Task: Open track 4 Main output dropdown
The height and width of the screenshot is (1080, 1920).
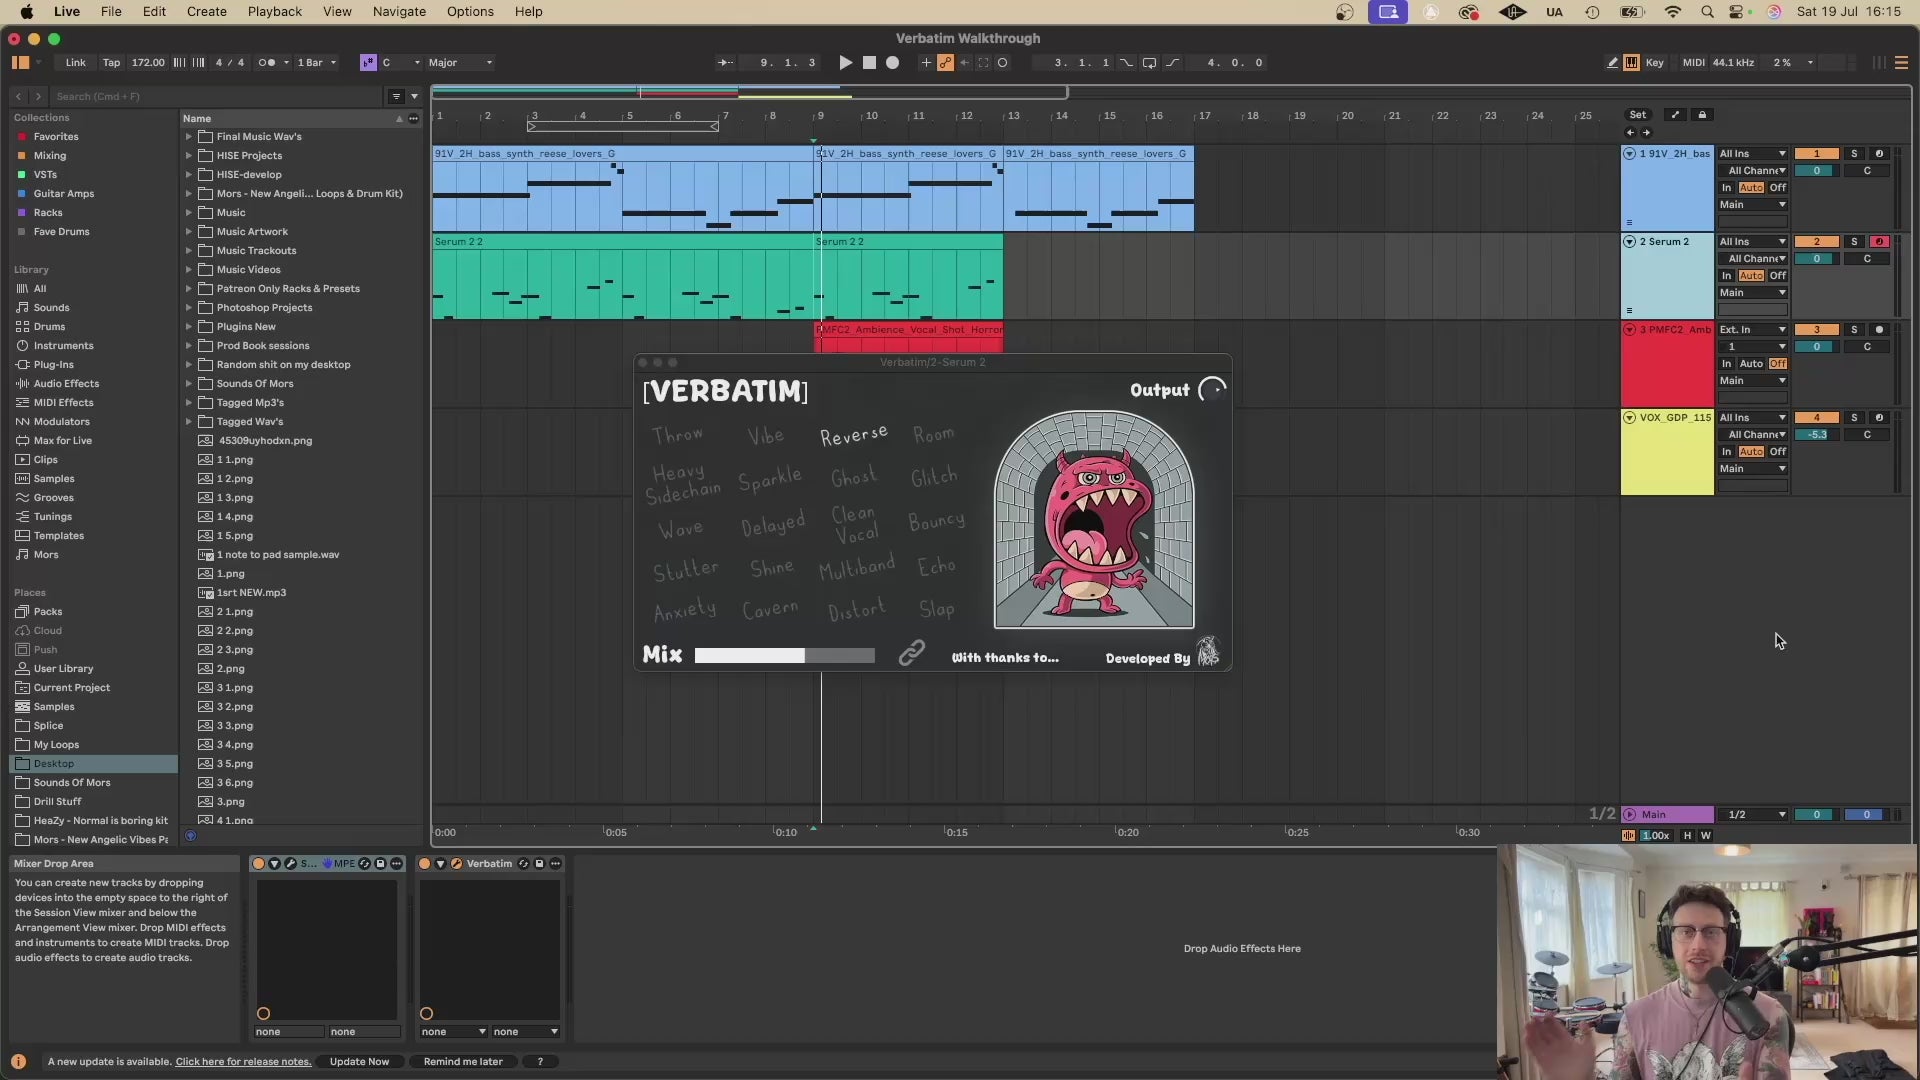Action: (1752, 469)
